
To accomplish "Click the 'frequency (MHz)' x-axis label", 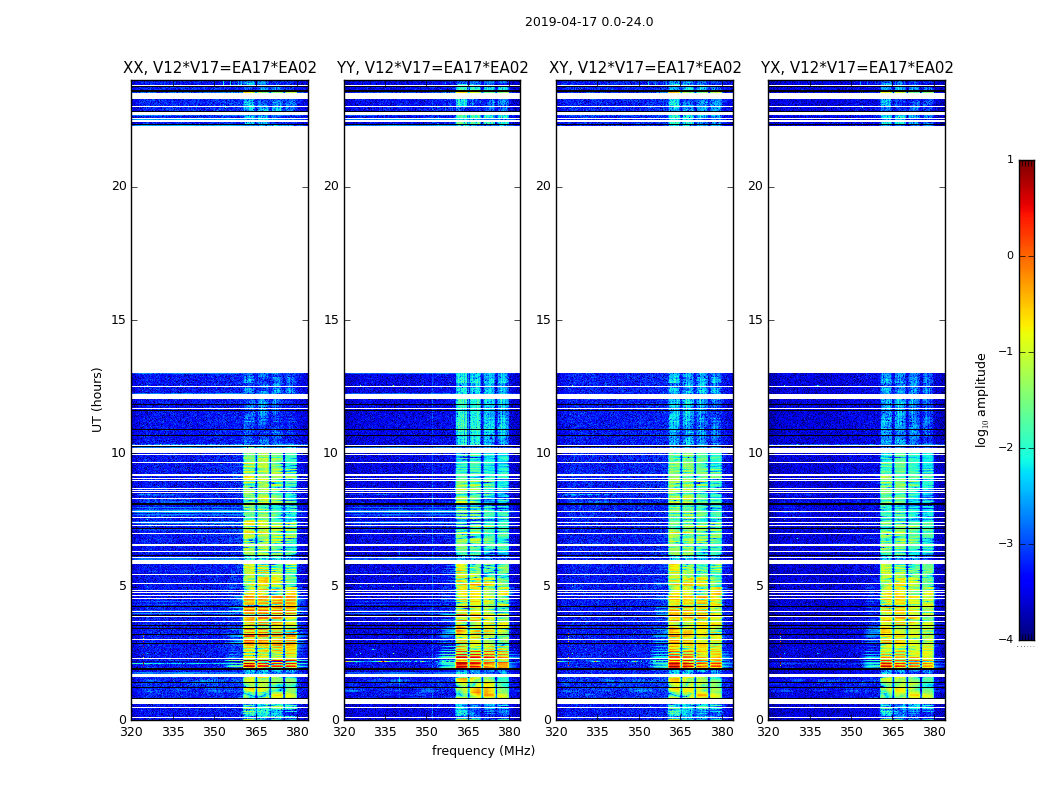I will (483, 751).
